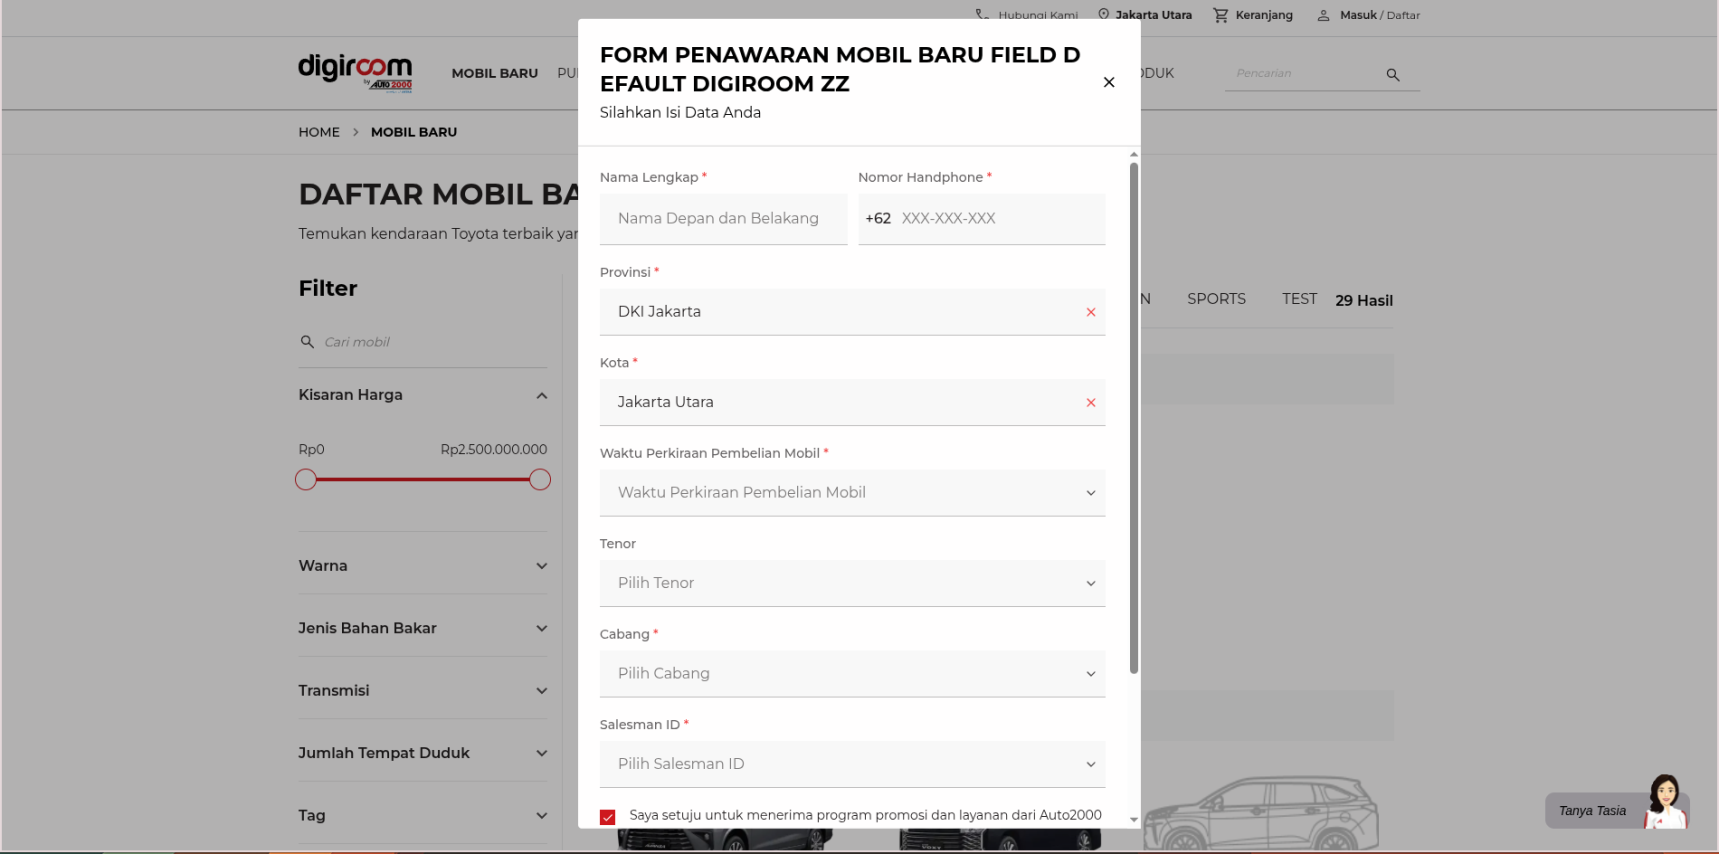Expand the Warna filter
This screenshot has height=854, width=1719.
click(541, 566)
